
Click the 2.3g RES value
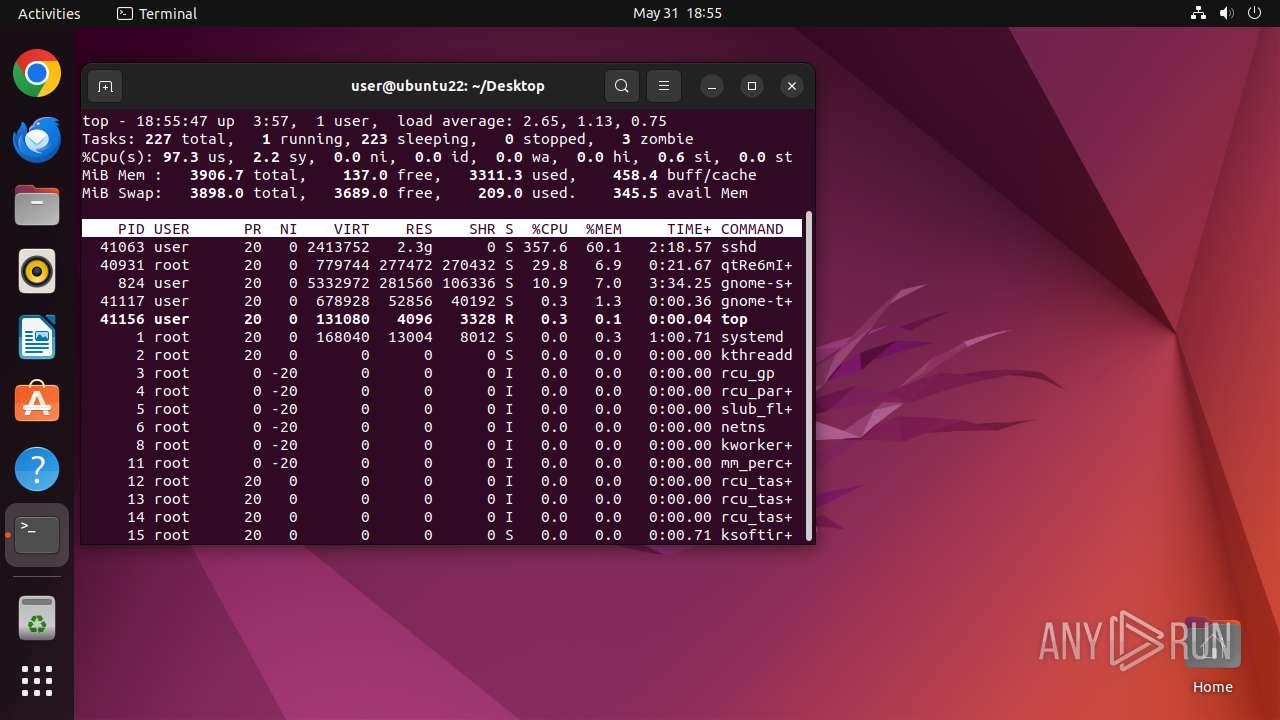415,247
